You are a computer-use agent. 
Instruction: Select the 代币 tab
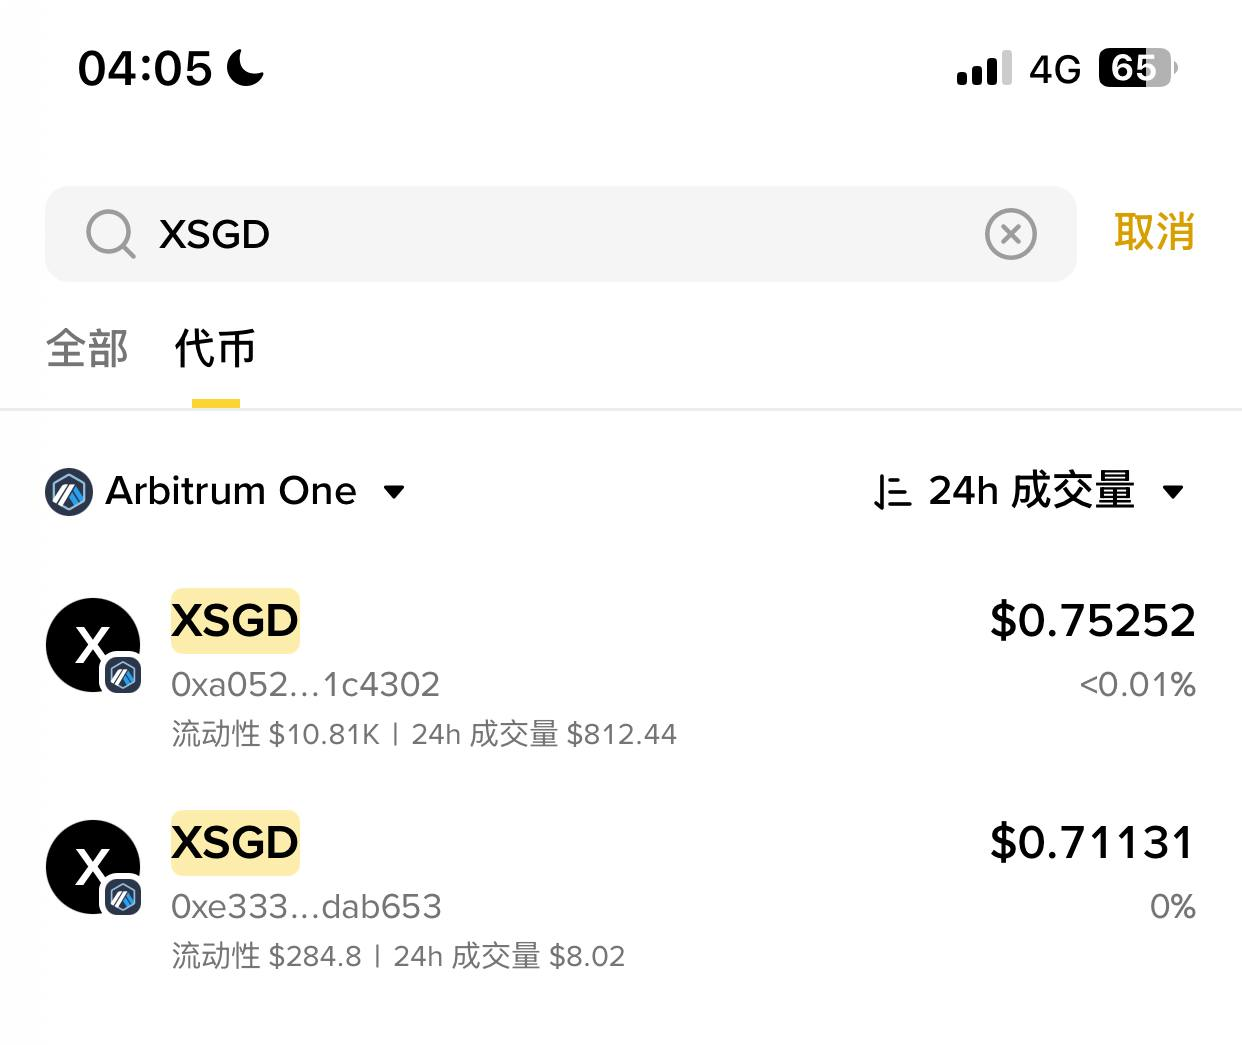tap(215, 349)
